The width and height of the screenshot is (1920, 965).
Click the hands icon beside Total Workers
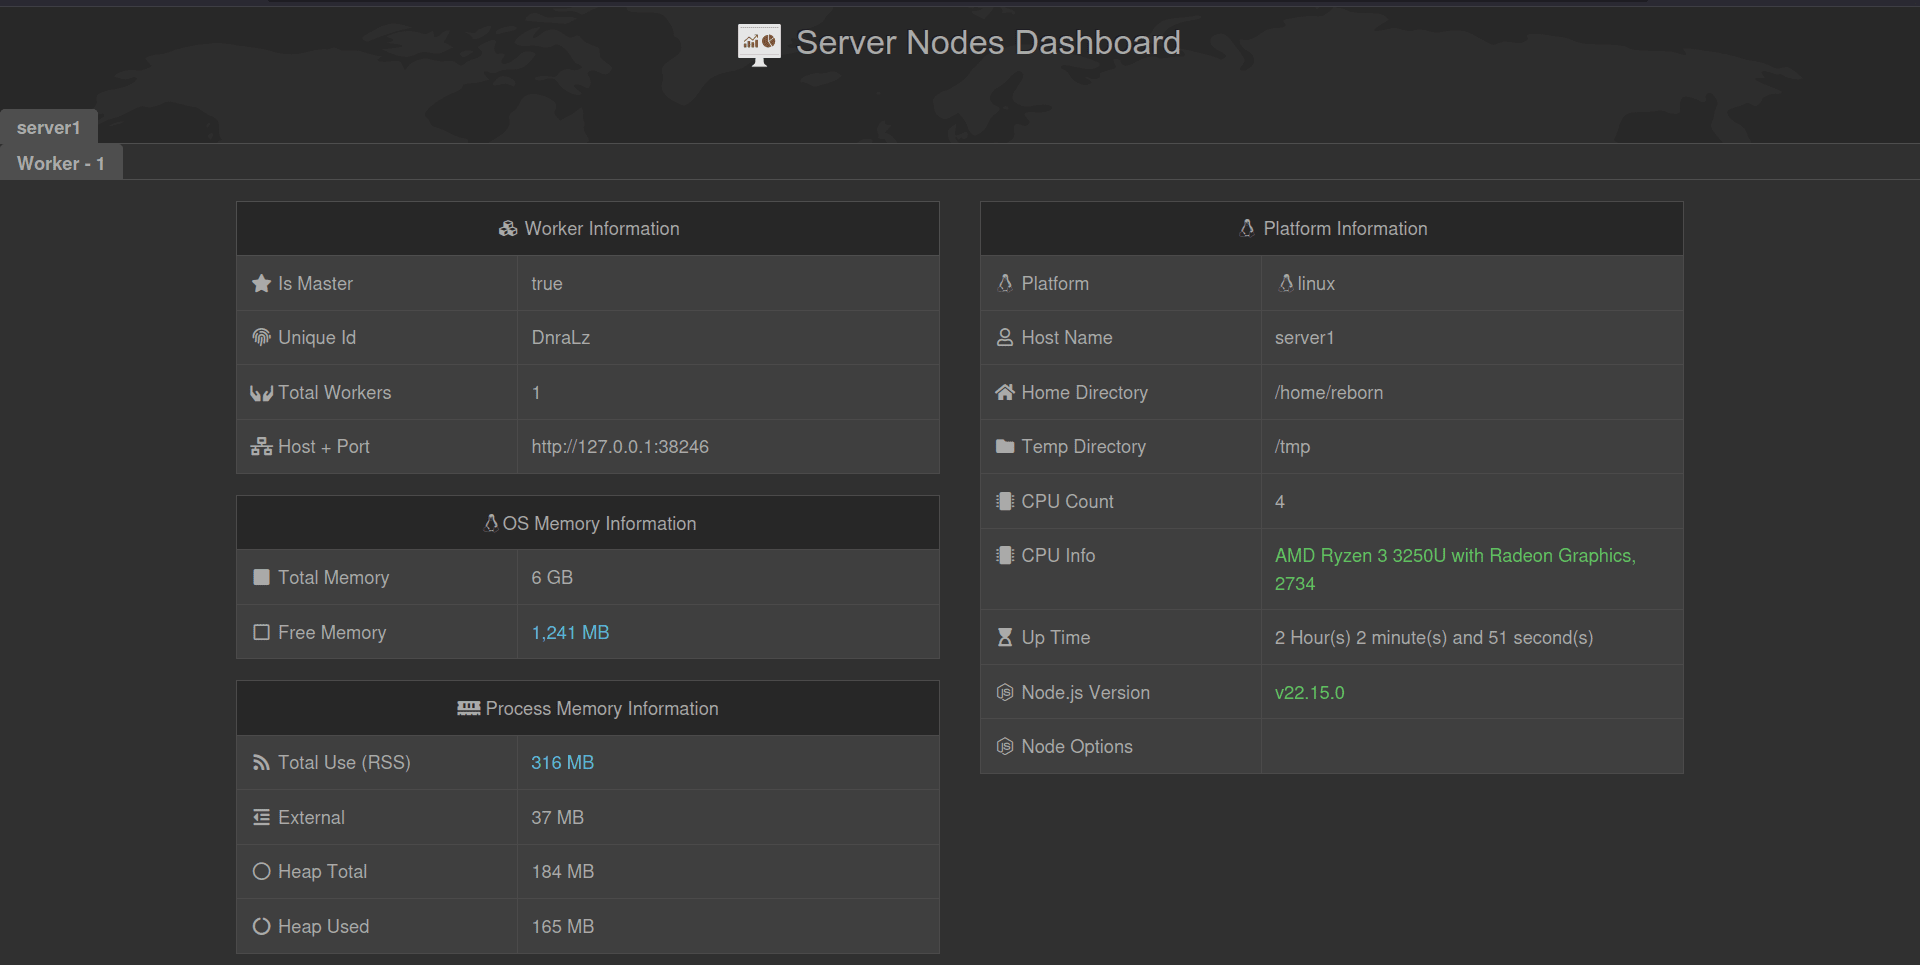point(261,393)
